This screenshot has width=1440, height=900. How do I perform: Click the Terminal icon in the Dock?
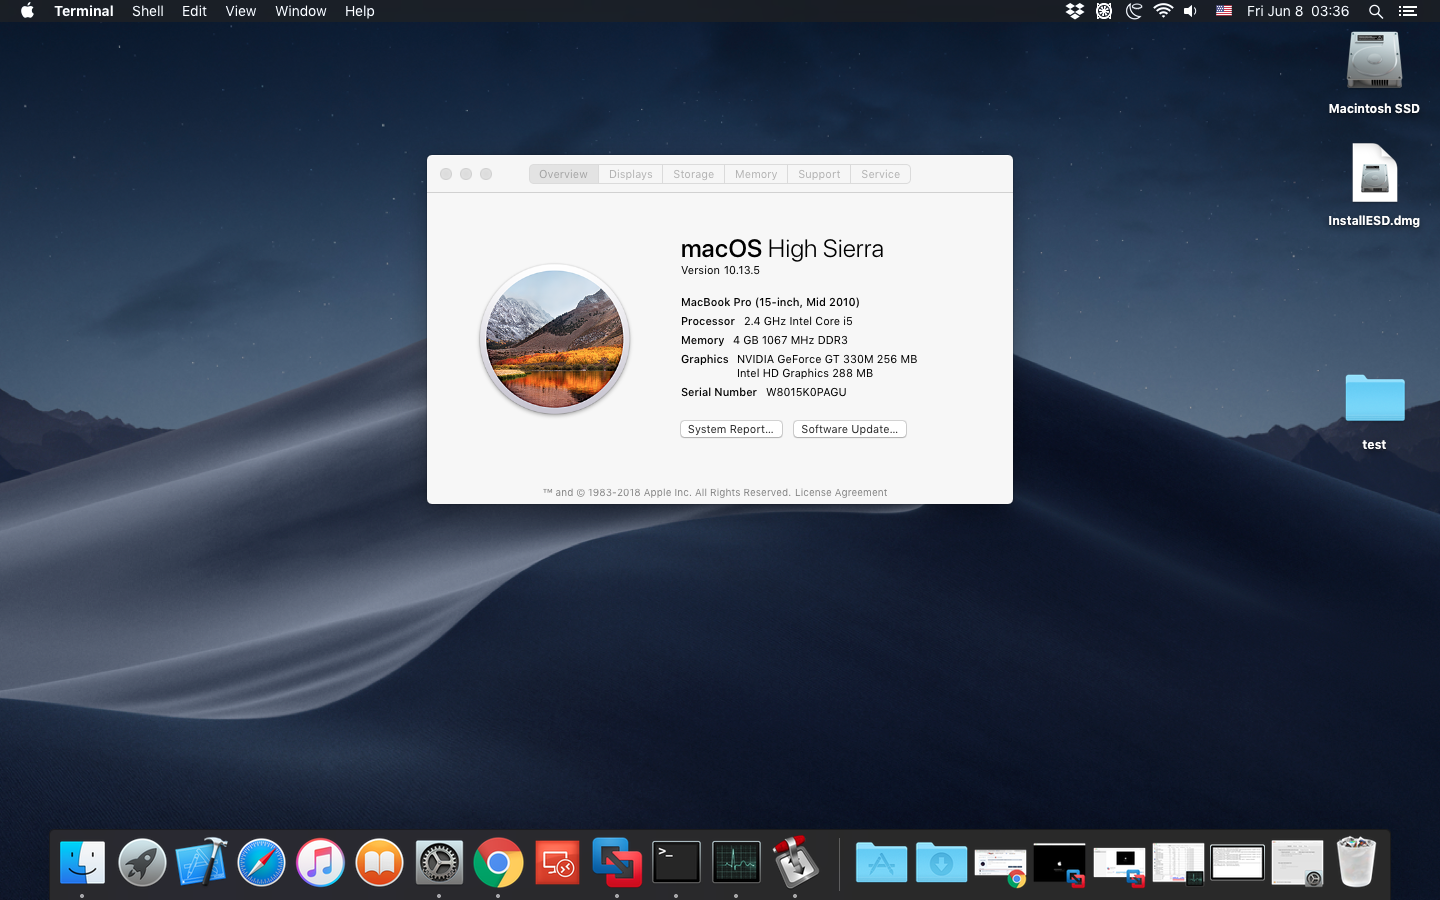coord(677,862)
